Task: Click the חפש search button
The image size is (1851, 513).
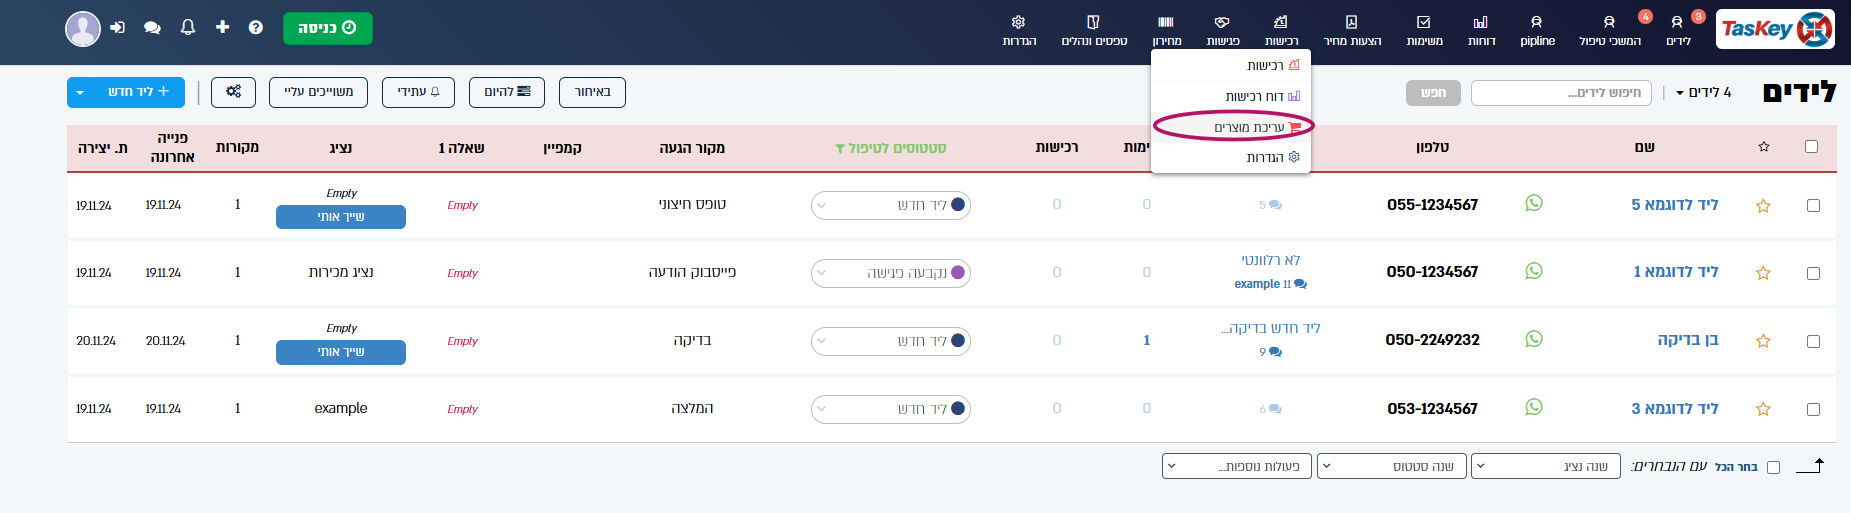Action: (1433, 93)
